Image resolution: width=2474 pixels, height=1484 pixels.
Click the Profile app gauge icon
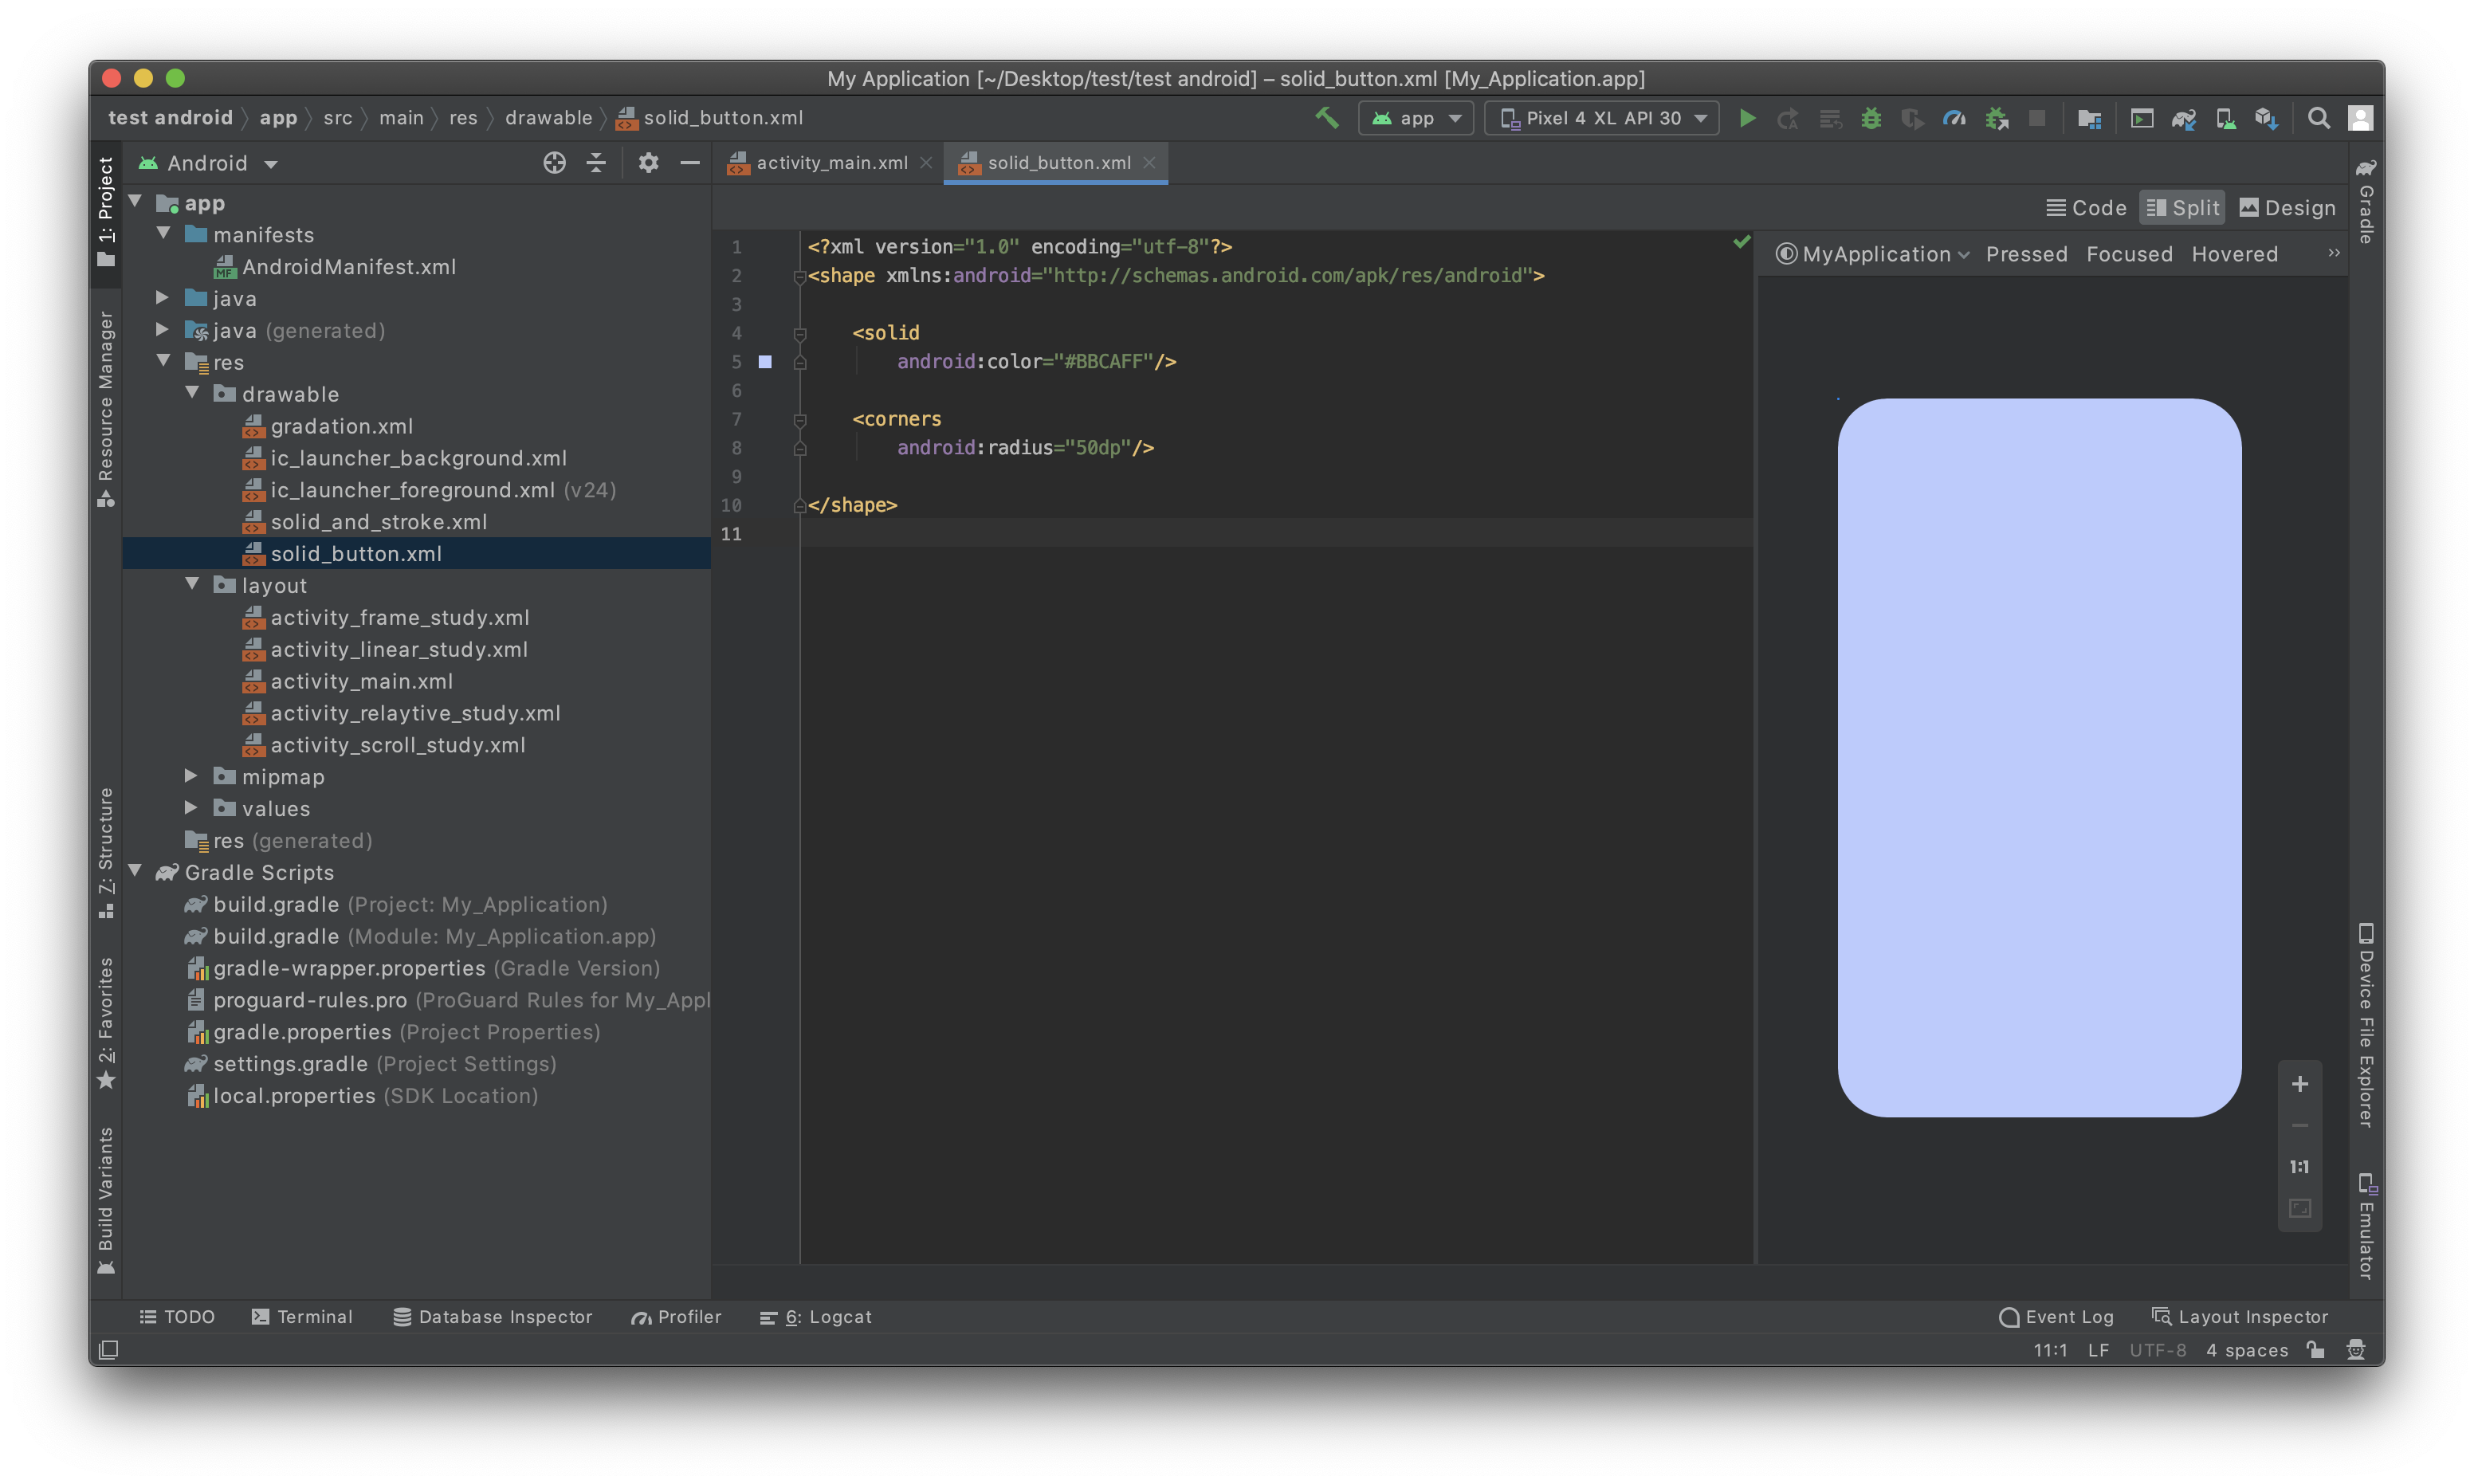(x=1953, y=118)
